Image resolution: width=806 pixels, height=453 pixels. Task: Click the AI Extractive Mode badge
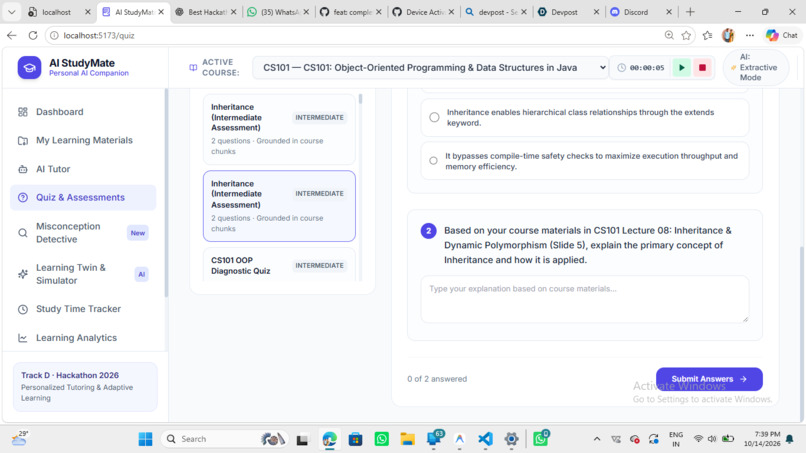pos(756,67)
